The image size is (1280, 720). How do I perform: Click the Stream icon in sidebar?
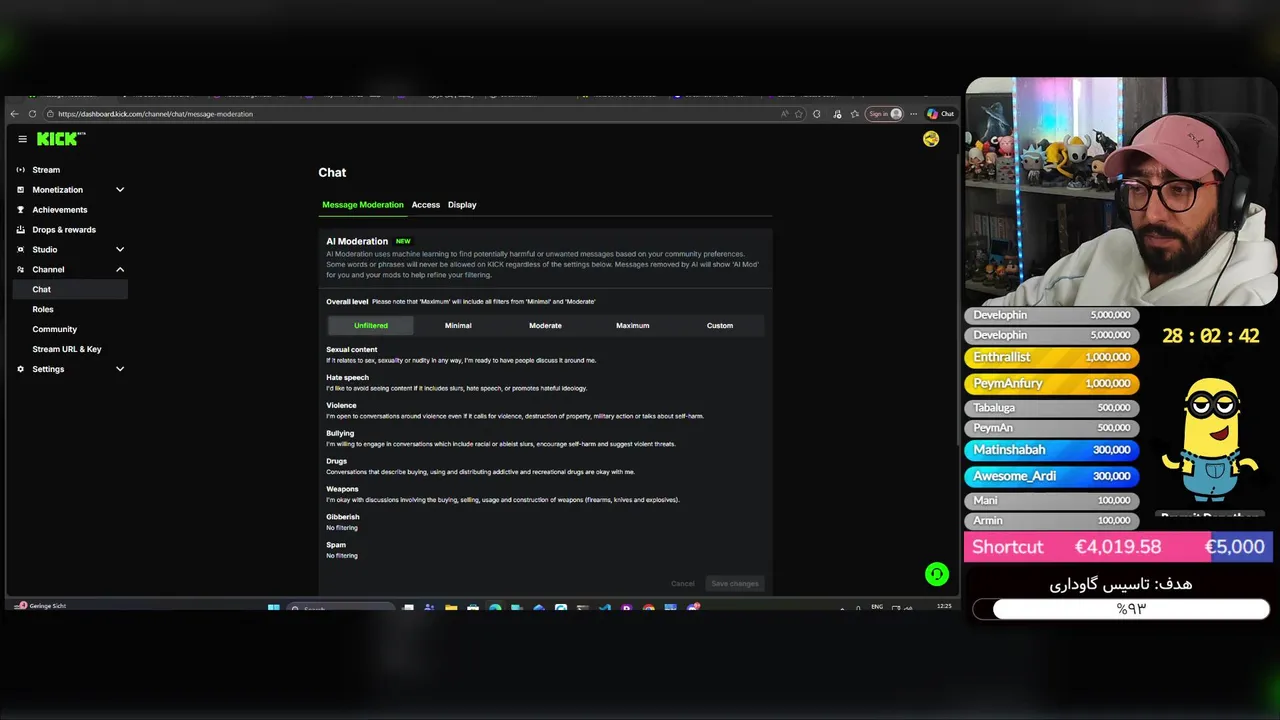point(21,170)
